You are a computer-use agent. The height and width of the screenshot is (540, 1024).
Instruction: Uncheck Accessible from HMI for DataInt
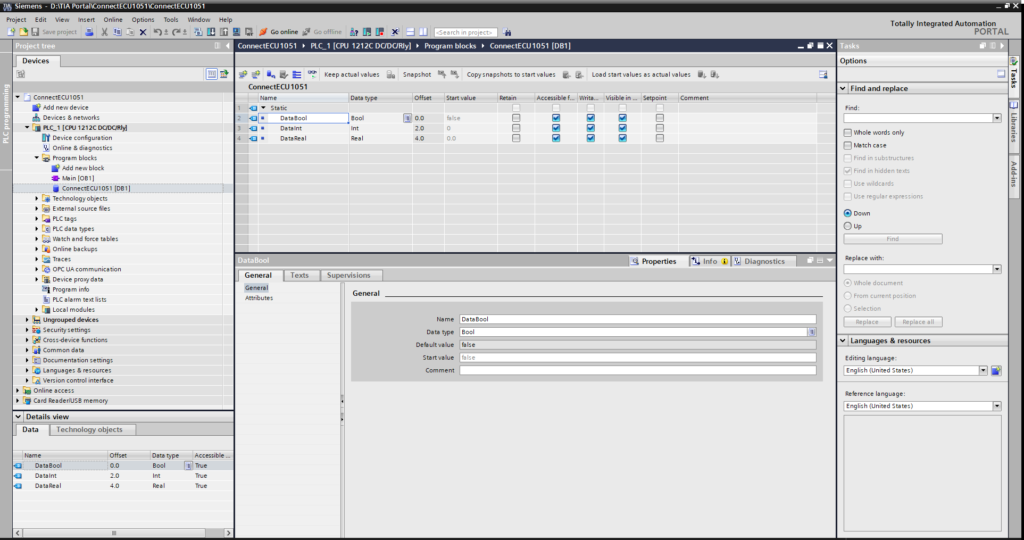[556, 128]
